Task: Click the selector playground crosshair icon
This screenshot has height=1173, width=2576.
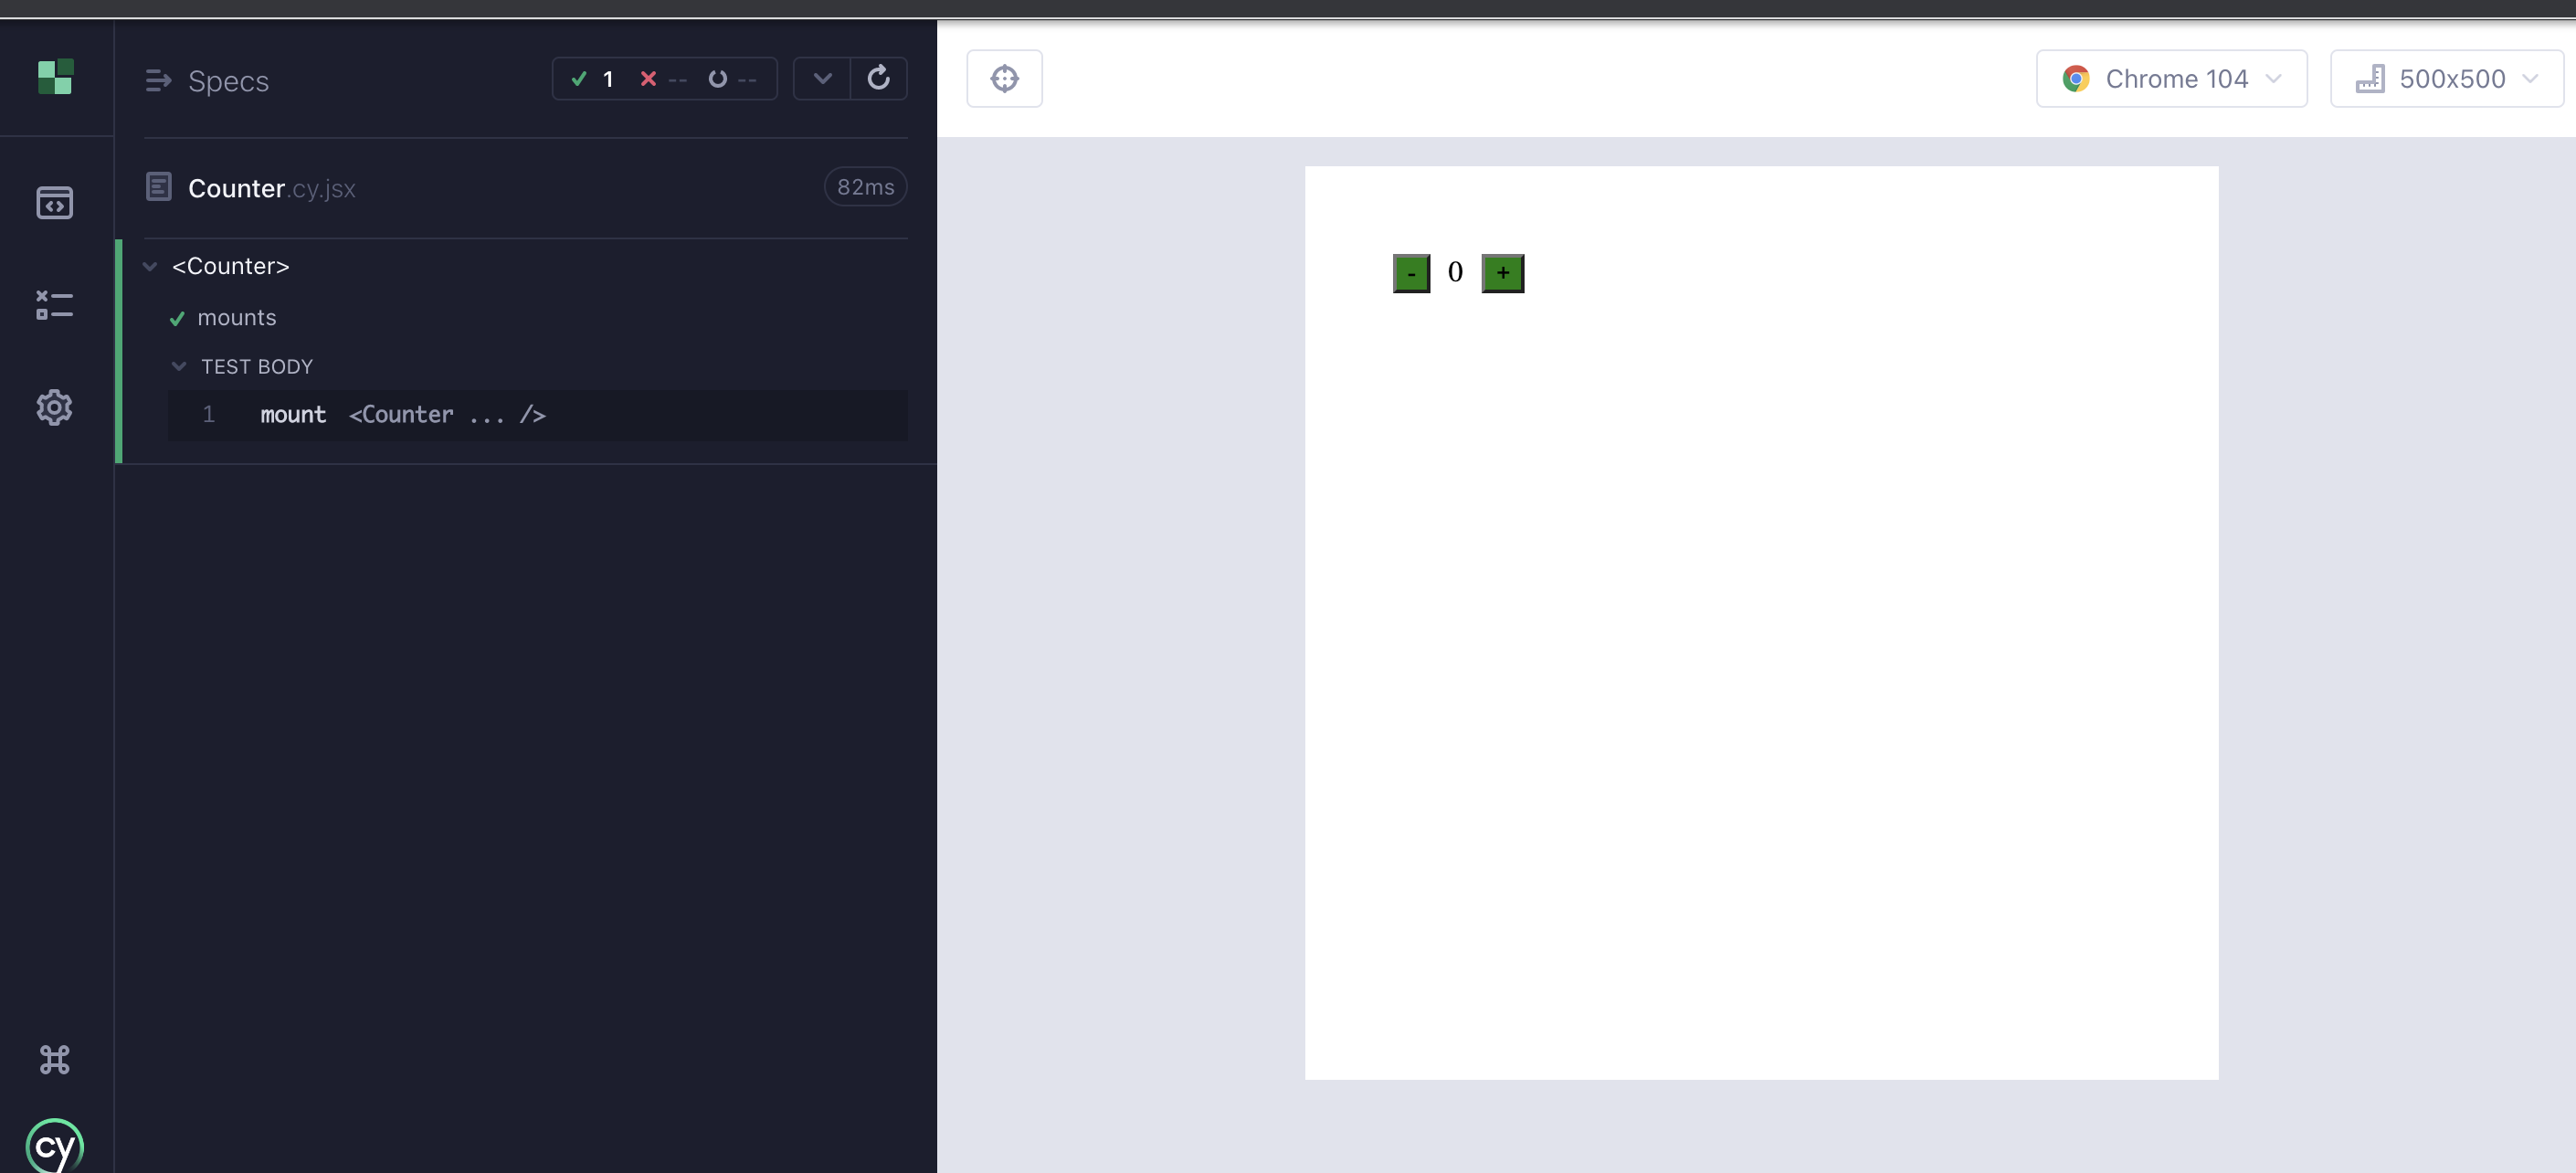Action: 1004,78
